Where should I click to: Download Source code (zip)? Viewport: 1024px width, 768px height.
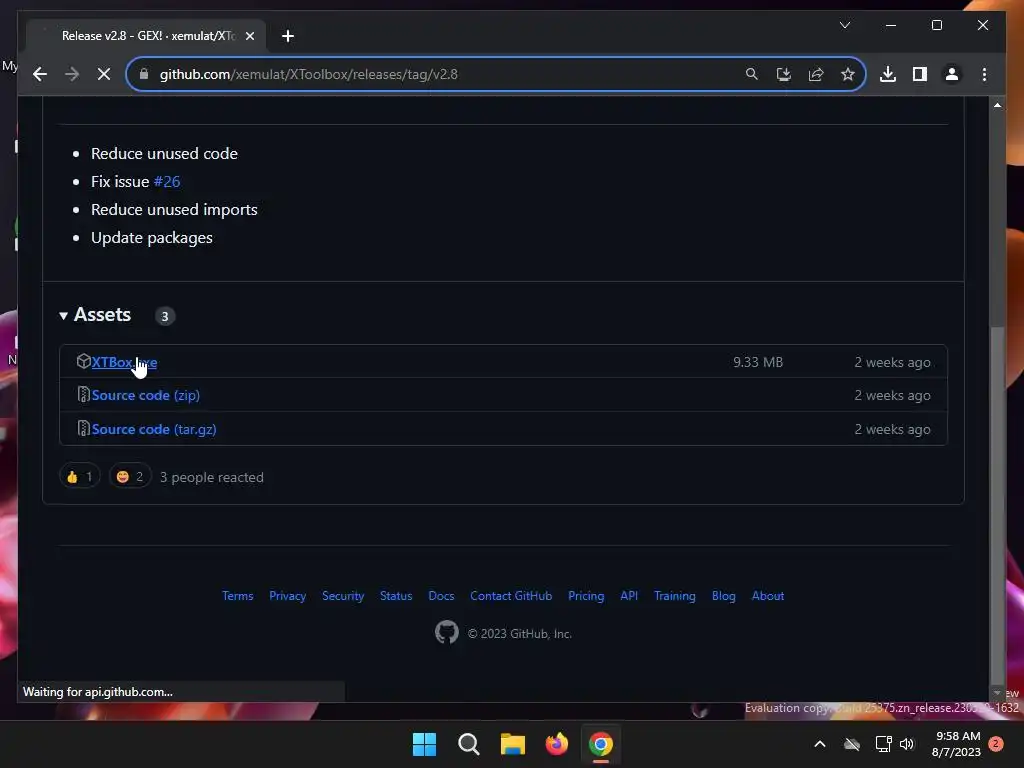[146, 395]
